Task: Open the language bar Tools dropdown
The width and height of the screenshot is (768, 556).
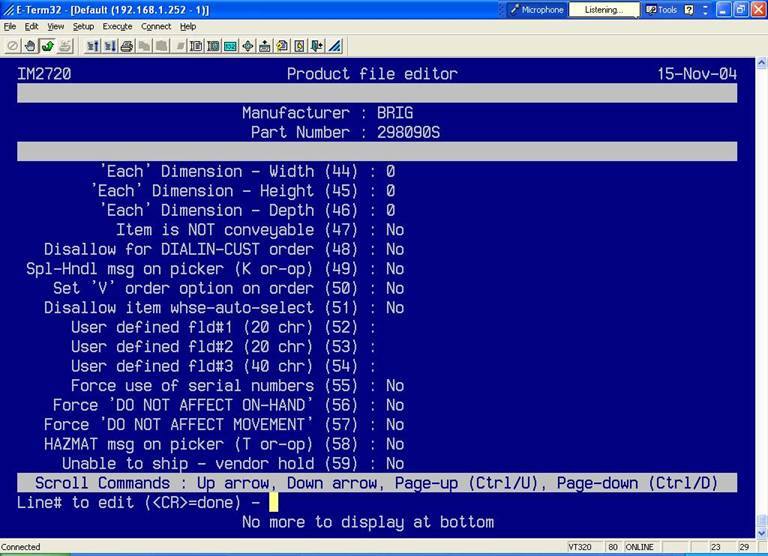Action: (662, 10)
